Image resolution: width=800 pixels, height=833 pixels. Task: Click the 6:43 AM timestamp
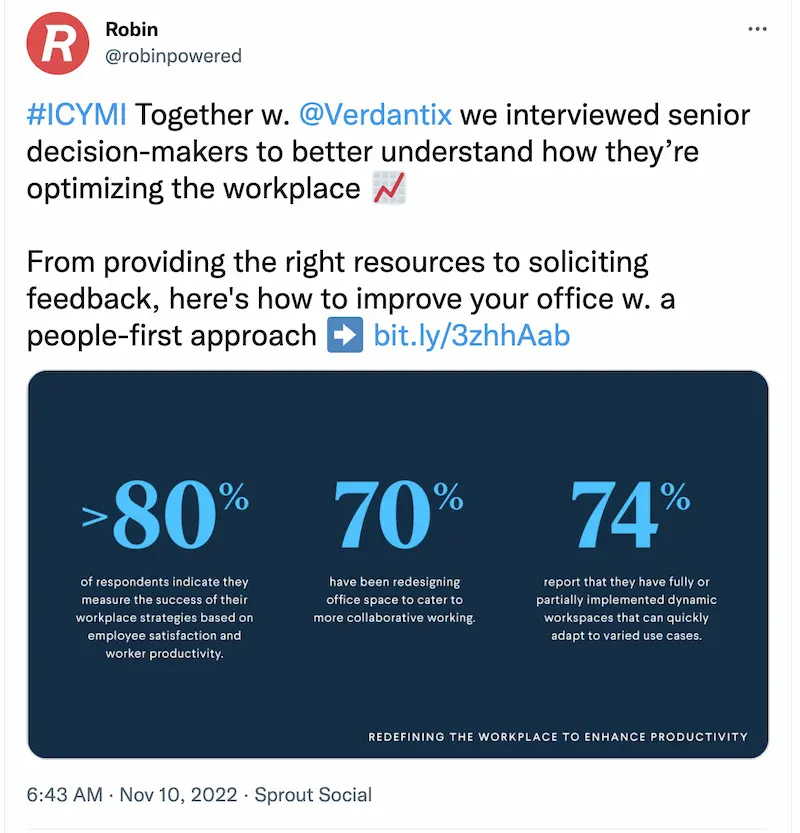[x=64, y=795]
